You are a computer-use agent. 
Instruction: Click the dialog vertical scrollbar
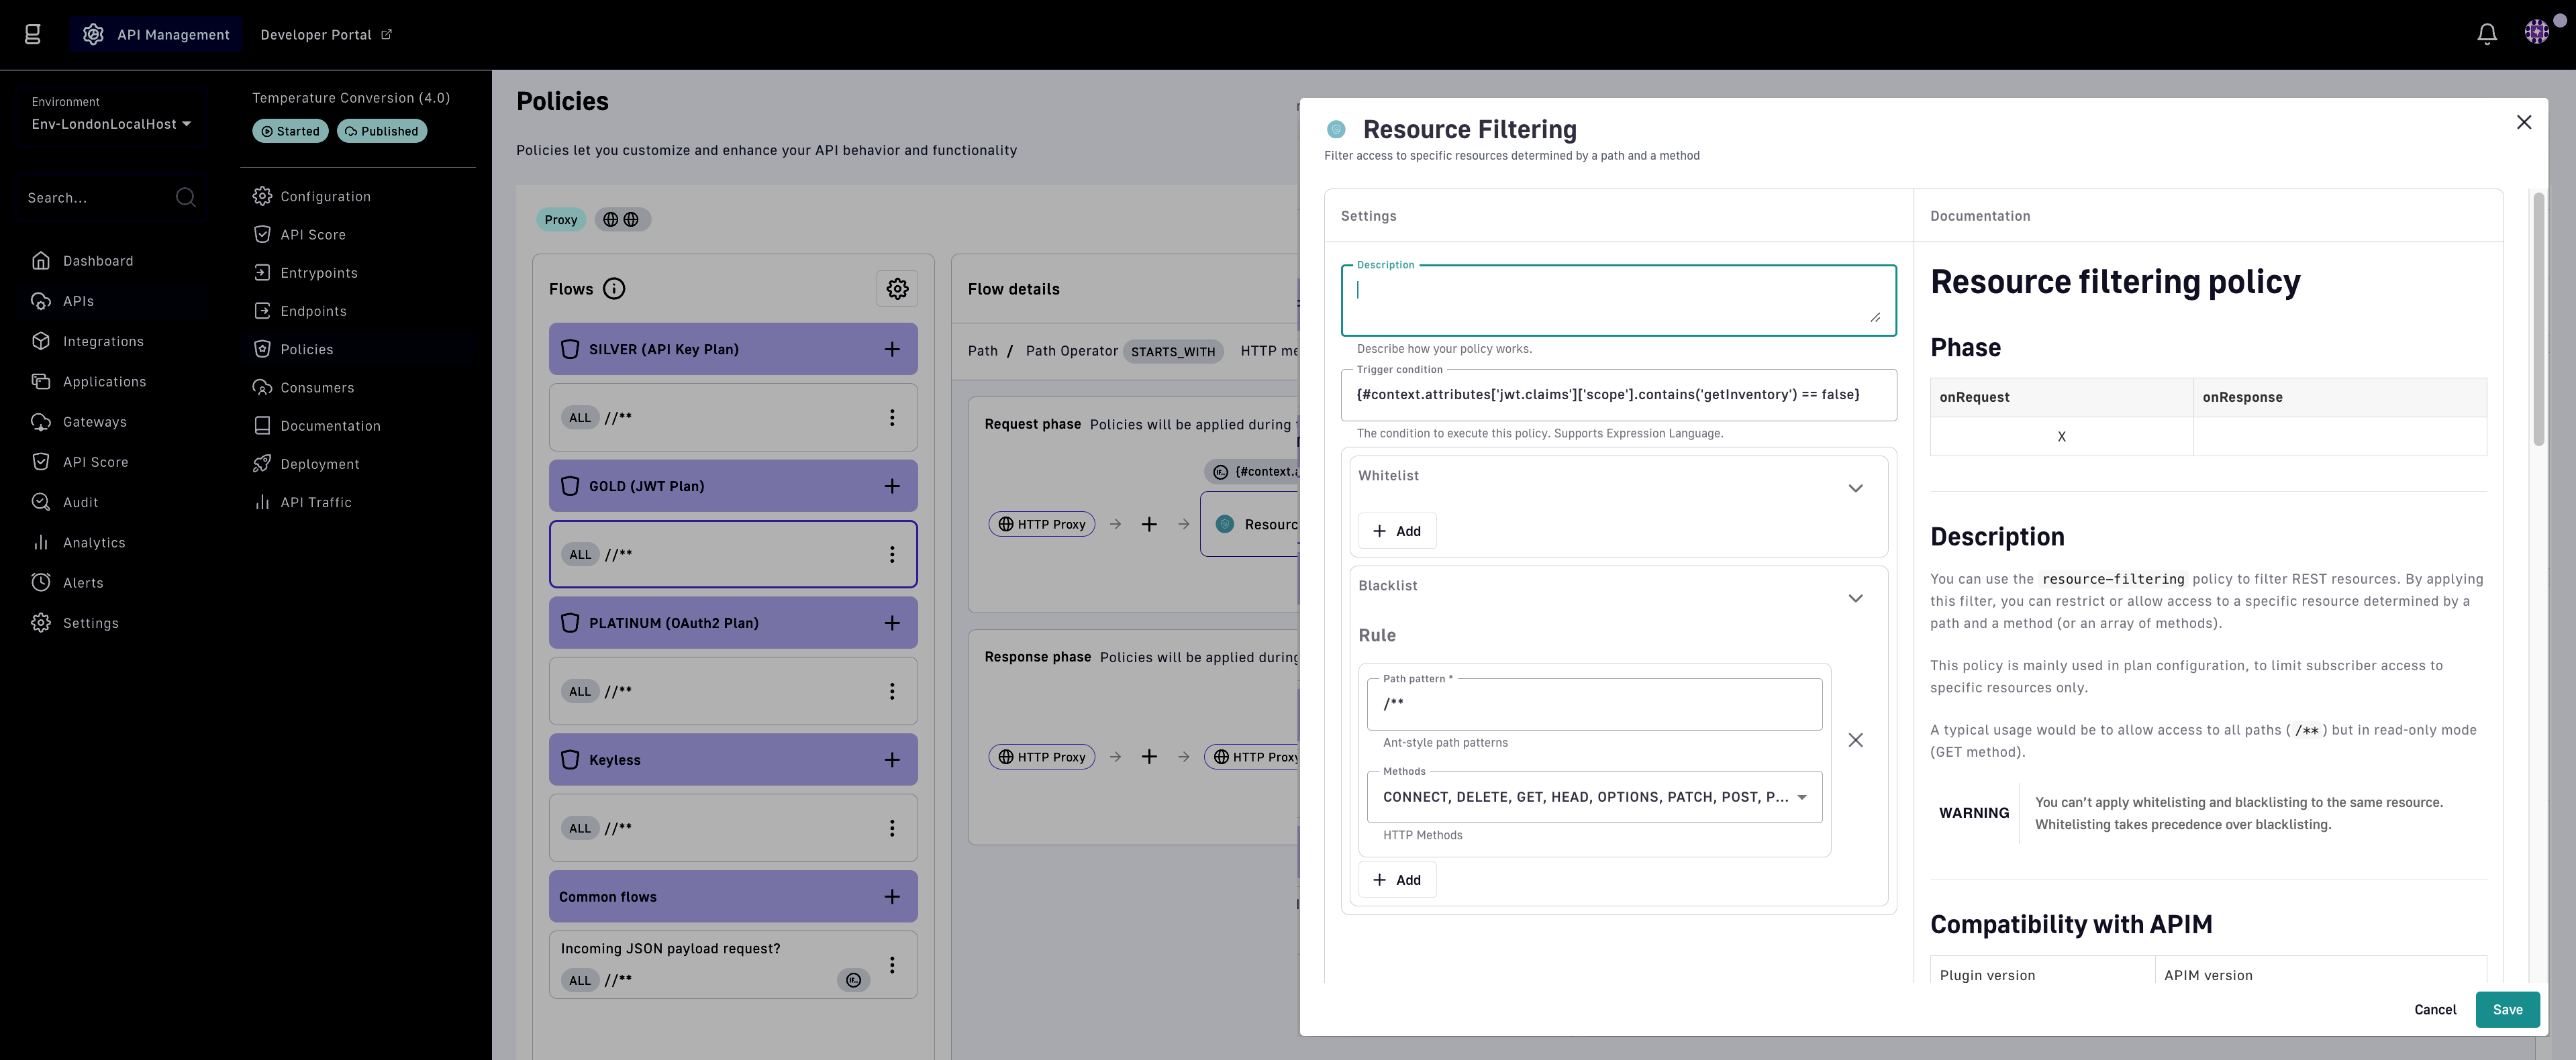[2538, 320]
